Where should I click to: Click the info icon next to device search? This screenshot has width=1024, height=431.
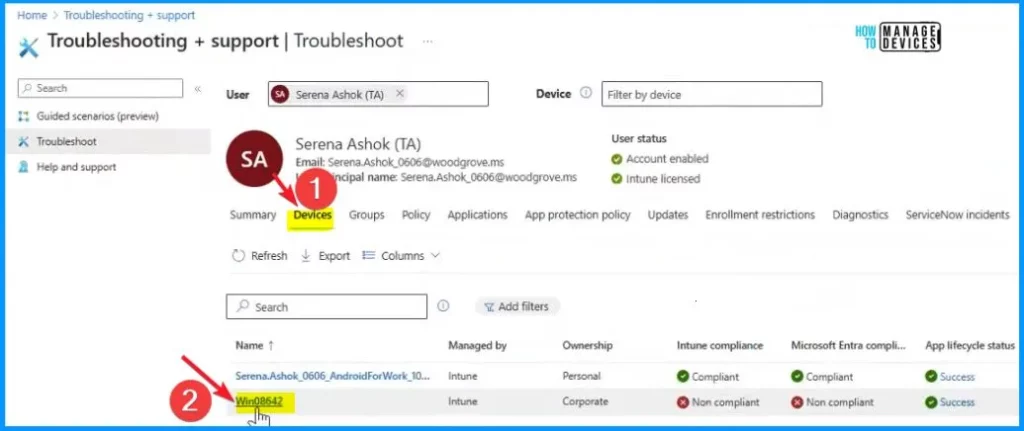443,306
